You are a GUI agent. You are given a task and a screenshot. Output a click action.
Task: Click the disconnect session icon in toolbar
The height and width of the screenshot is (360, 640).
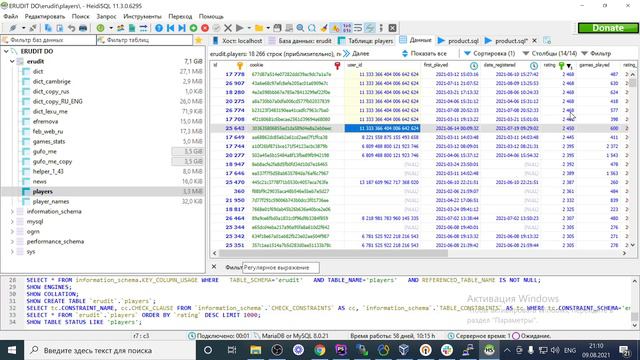(33, 28)
